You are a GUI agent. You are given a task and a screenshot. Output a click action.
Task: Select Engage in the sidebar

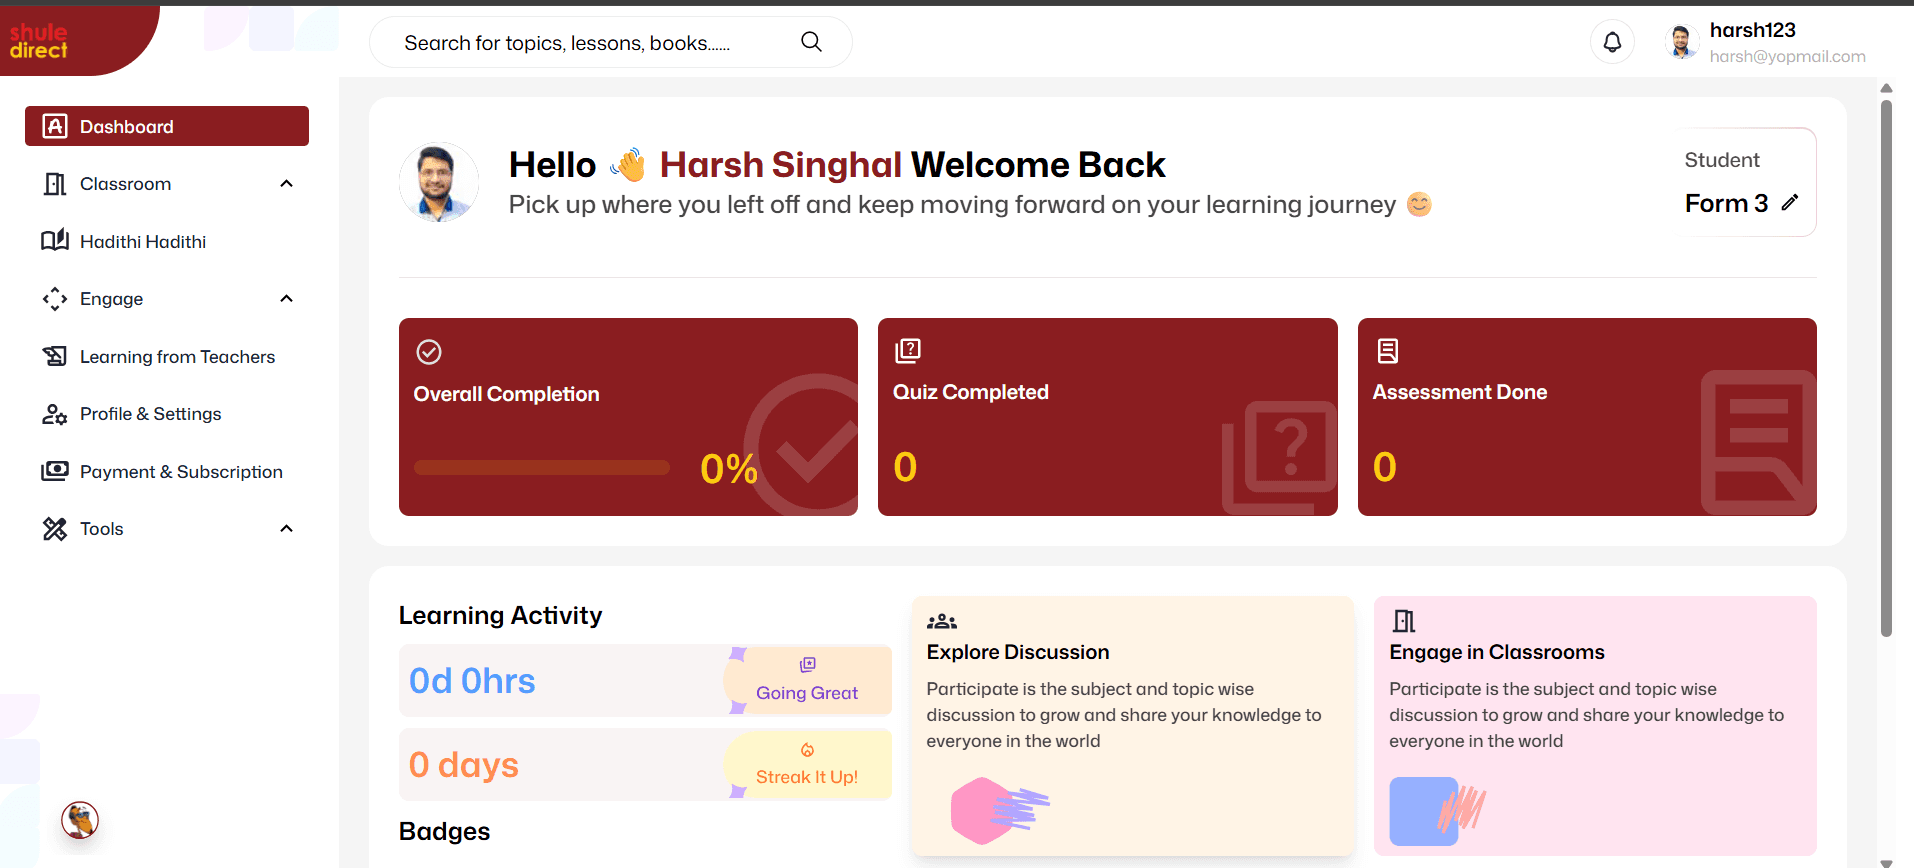pos(167,299)
